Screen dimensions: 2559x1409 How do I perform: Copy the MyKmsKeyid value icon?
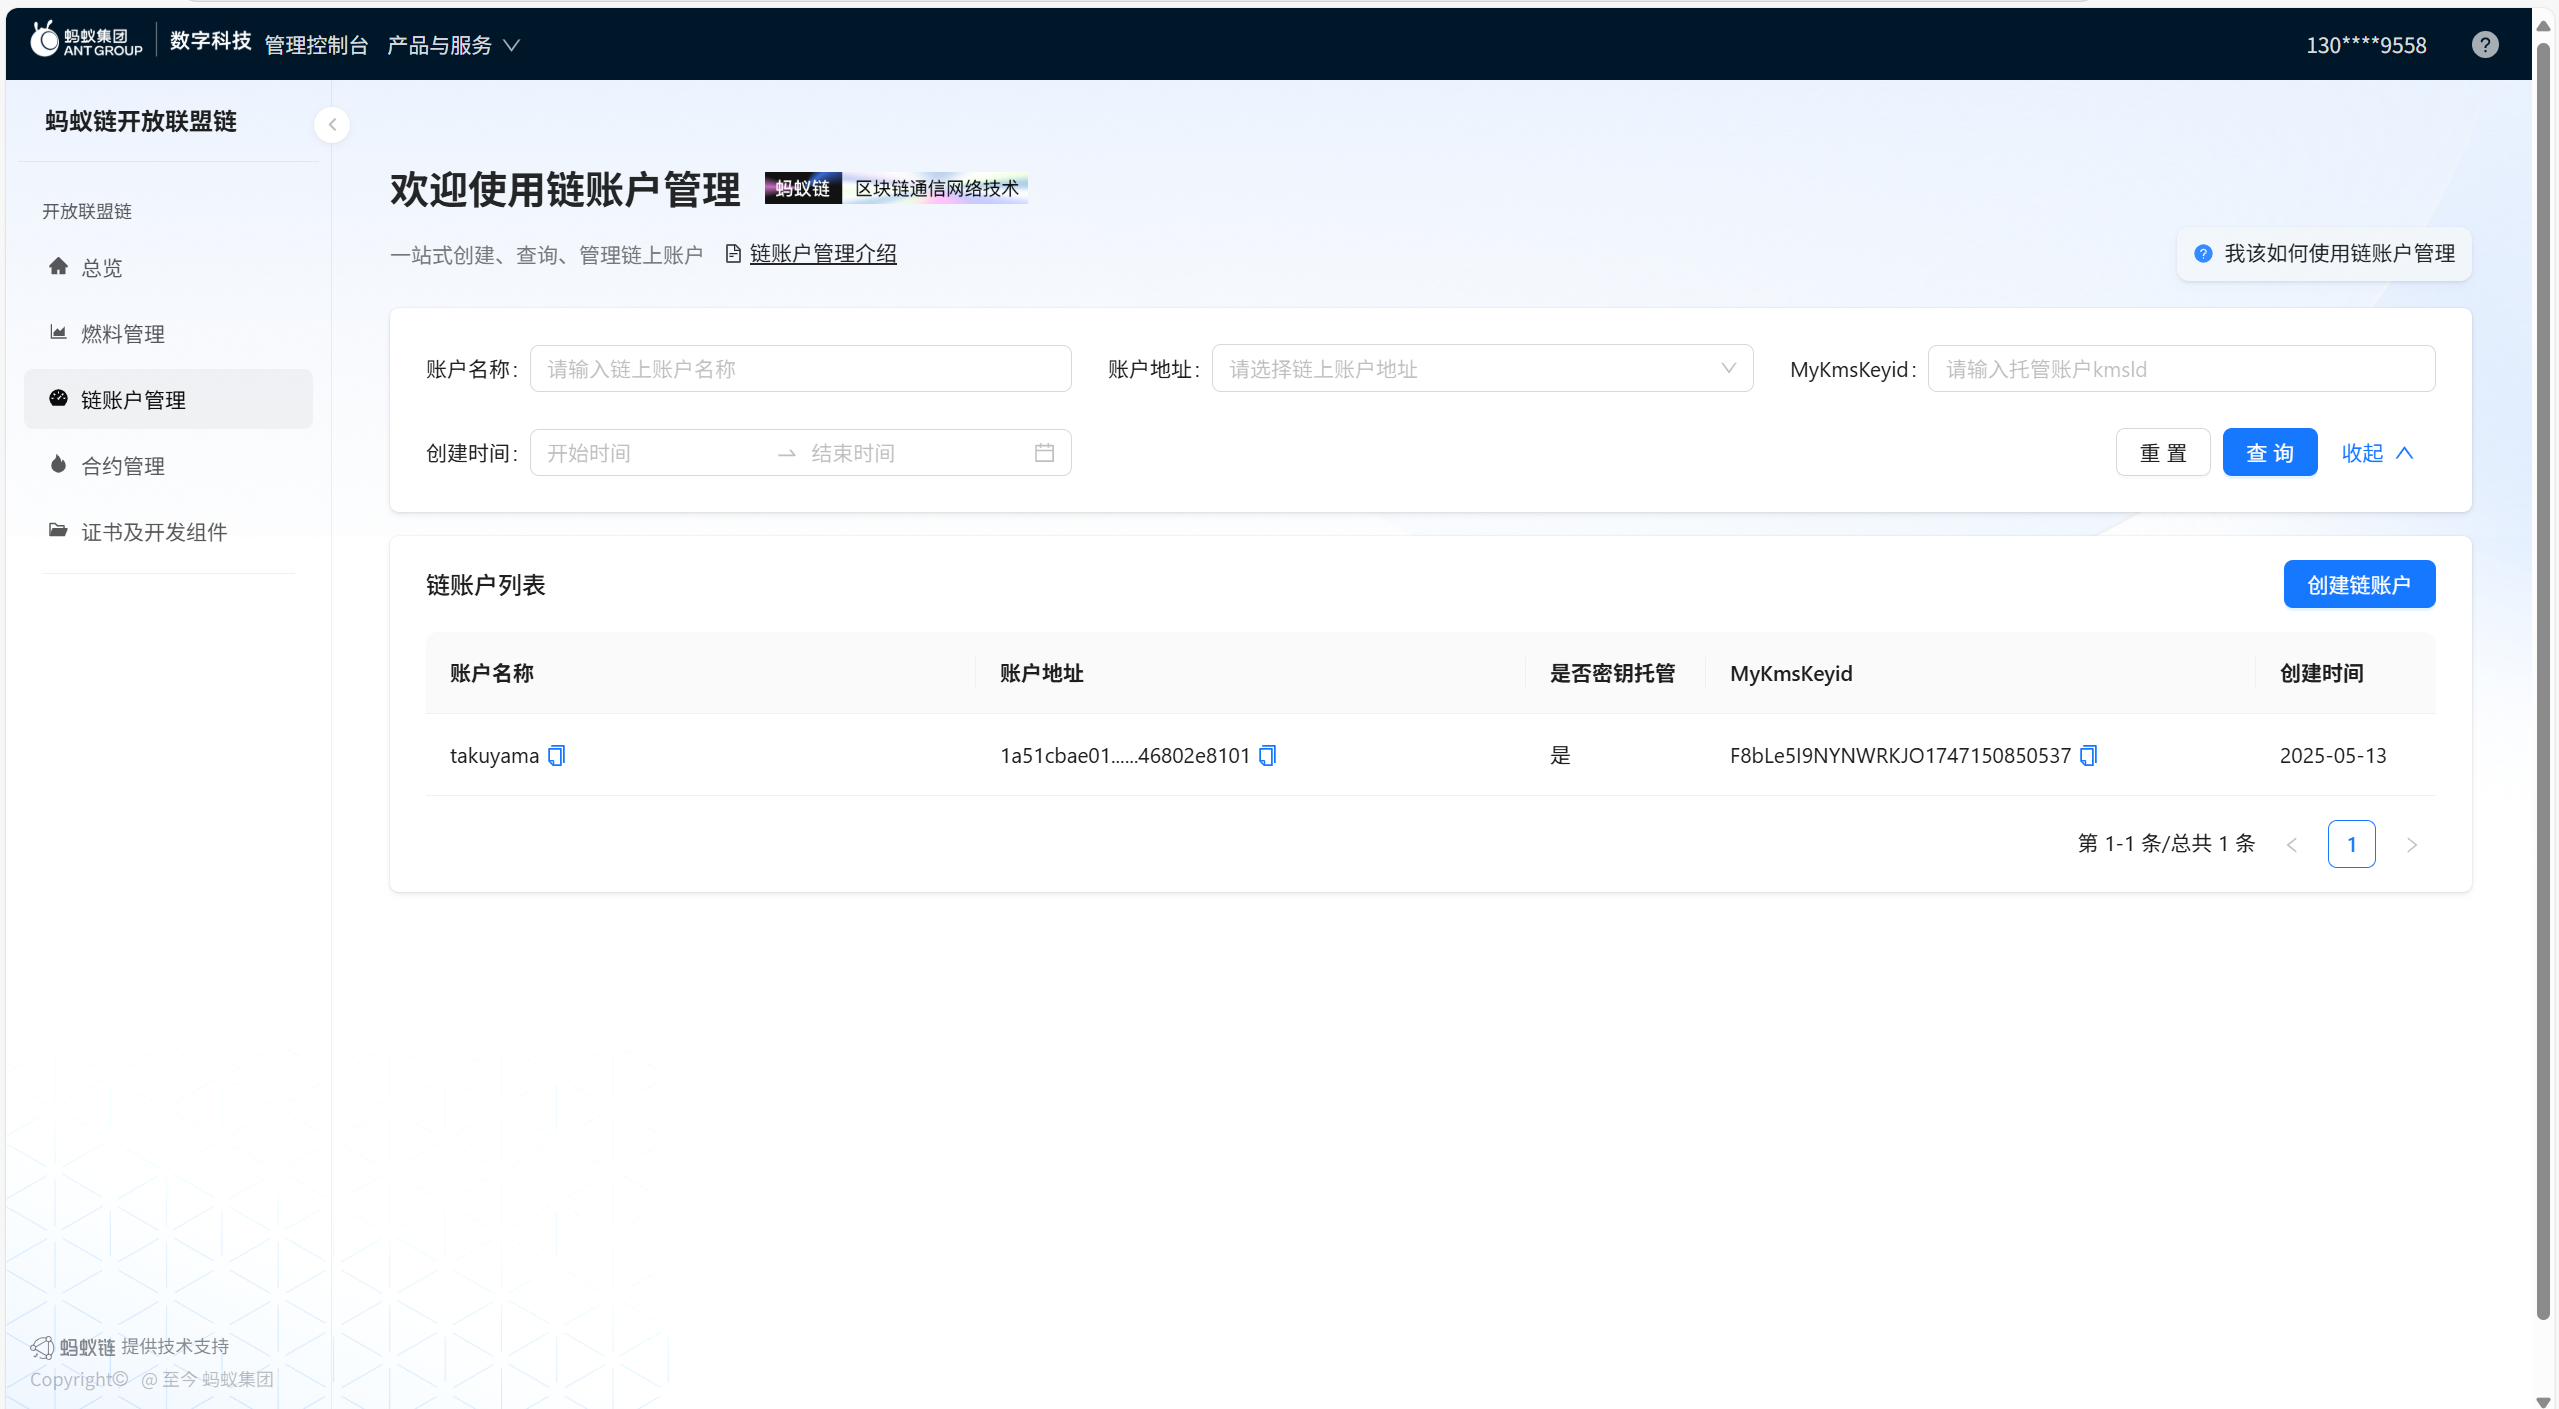2088,755
